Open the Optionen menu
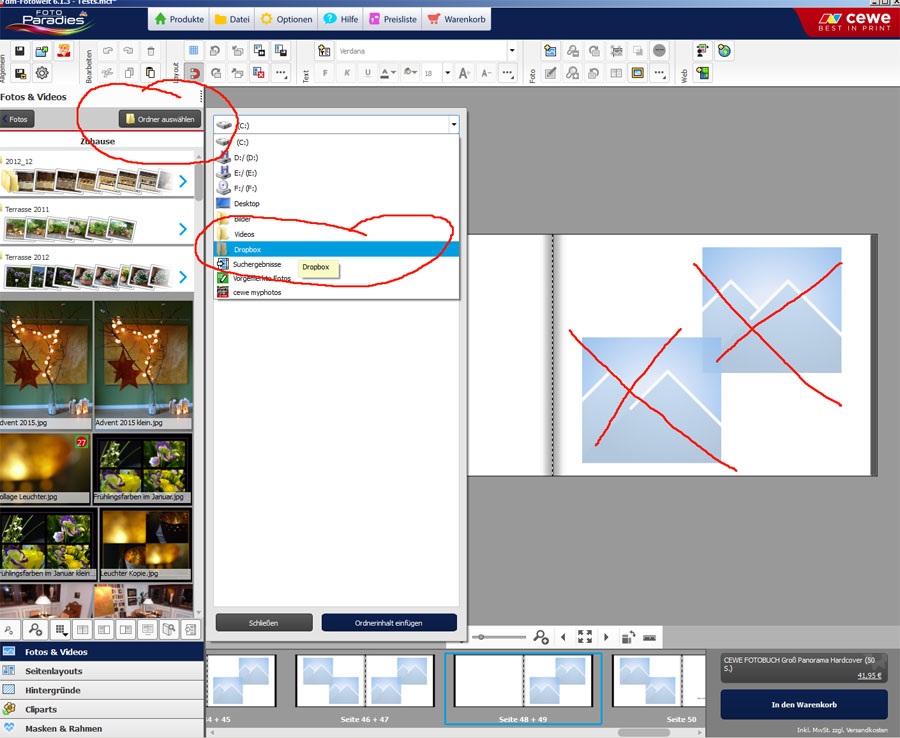Image resolution: width=900 pixels, height=738 pixels. (286, 19)
